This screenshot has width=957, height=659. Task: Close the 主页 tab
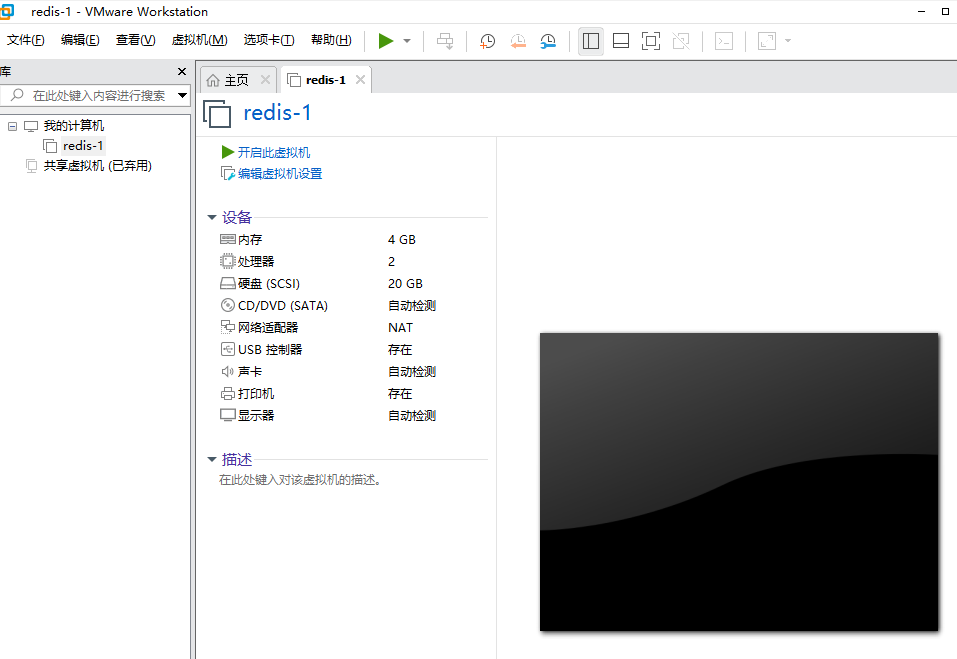265,79
